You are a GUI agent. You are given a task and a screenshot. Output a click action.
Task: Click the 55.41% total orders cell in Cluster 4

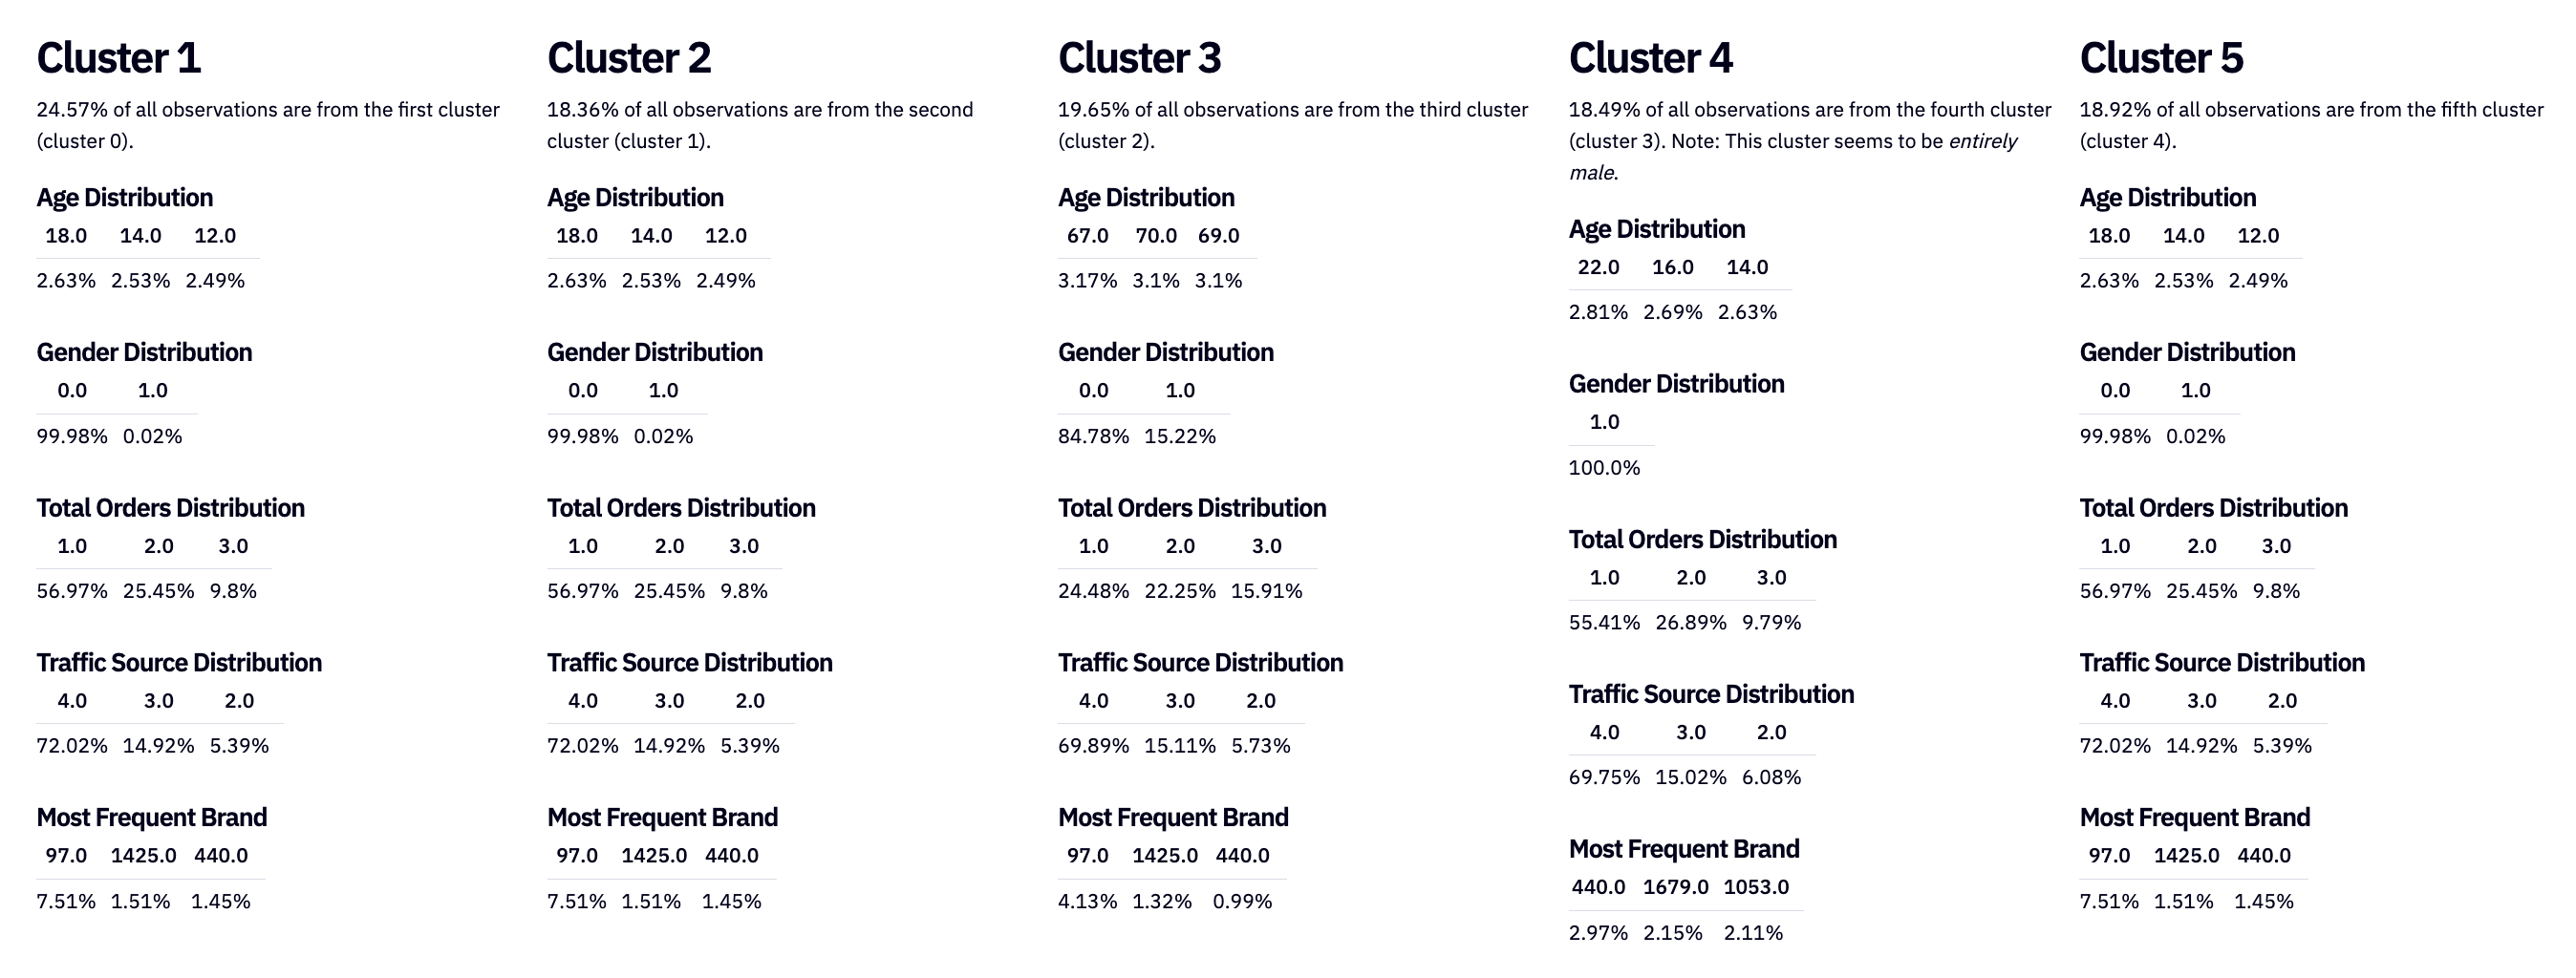[1604, 622]
